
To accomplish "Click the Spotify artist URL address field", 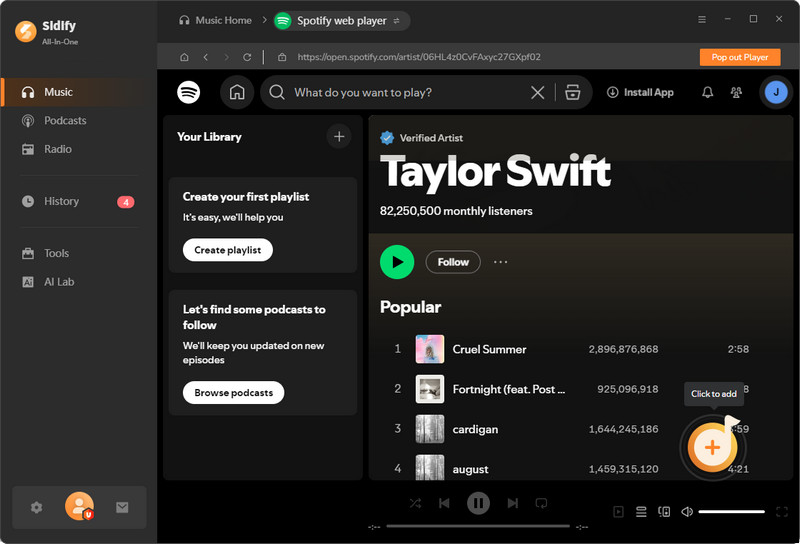I will tap(419, 57).
